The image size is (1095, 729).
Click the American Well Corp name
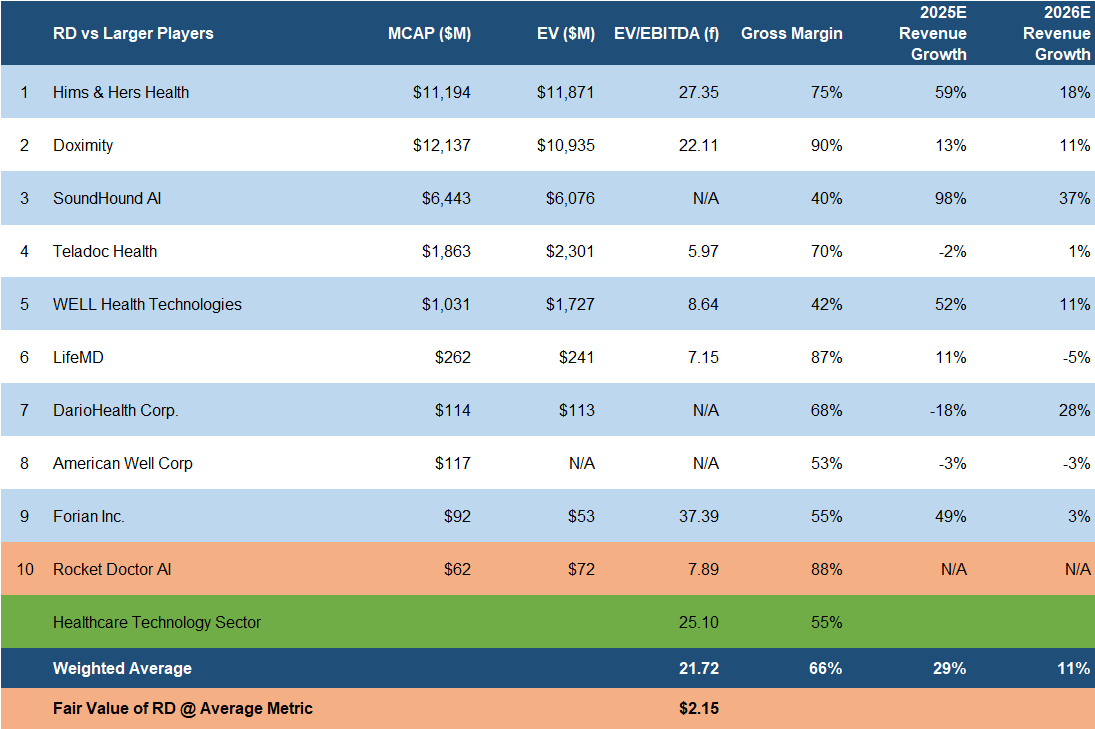123,463
